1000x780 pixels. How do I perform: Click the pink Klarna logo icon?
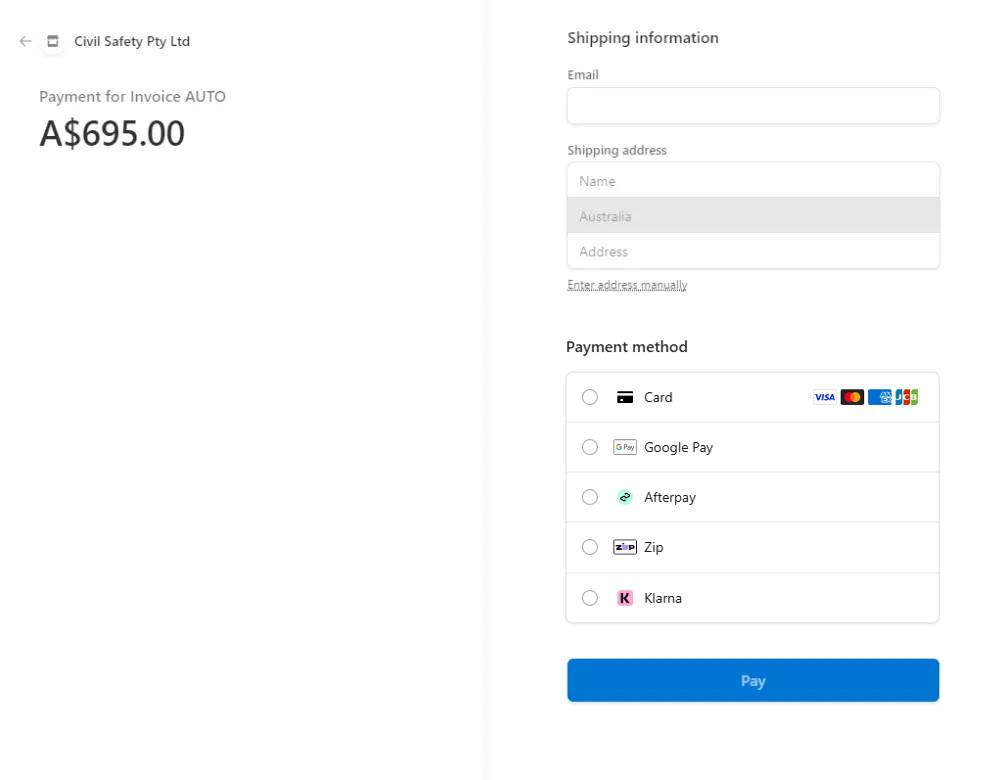coord(625,598)
